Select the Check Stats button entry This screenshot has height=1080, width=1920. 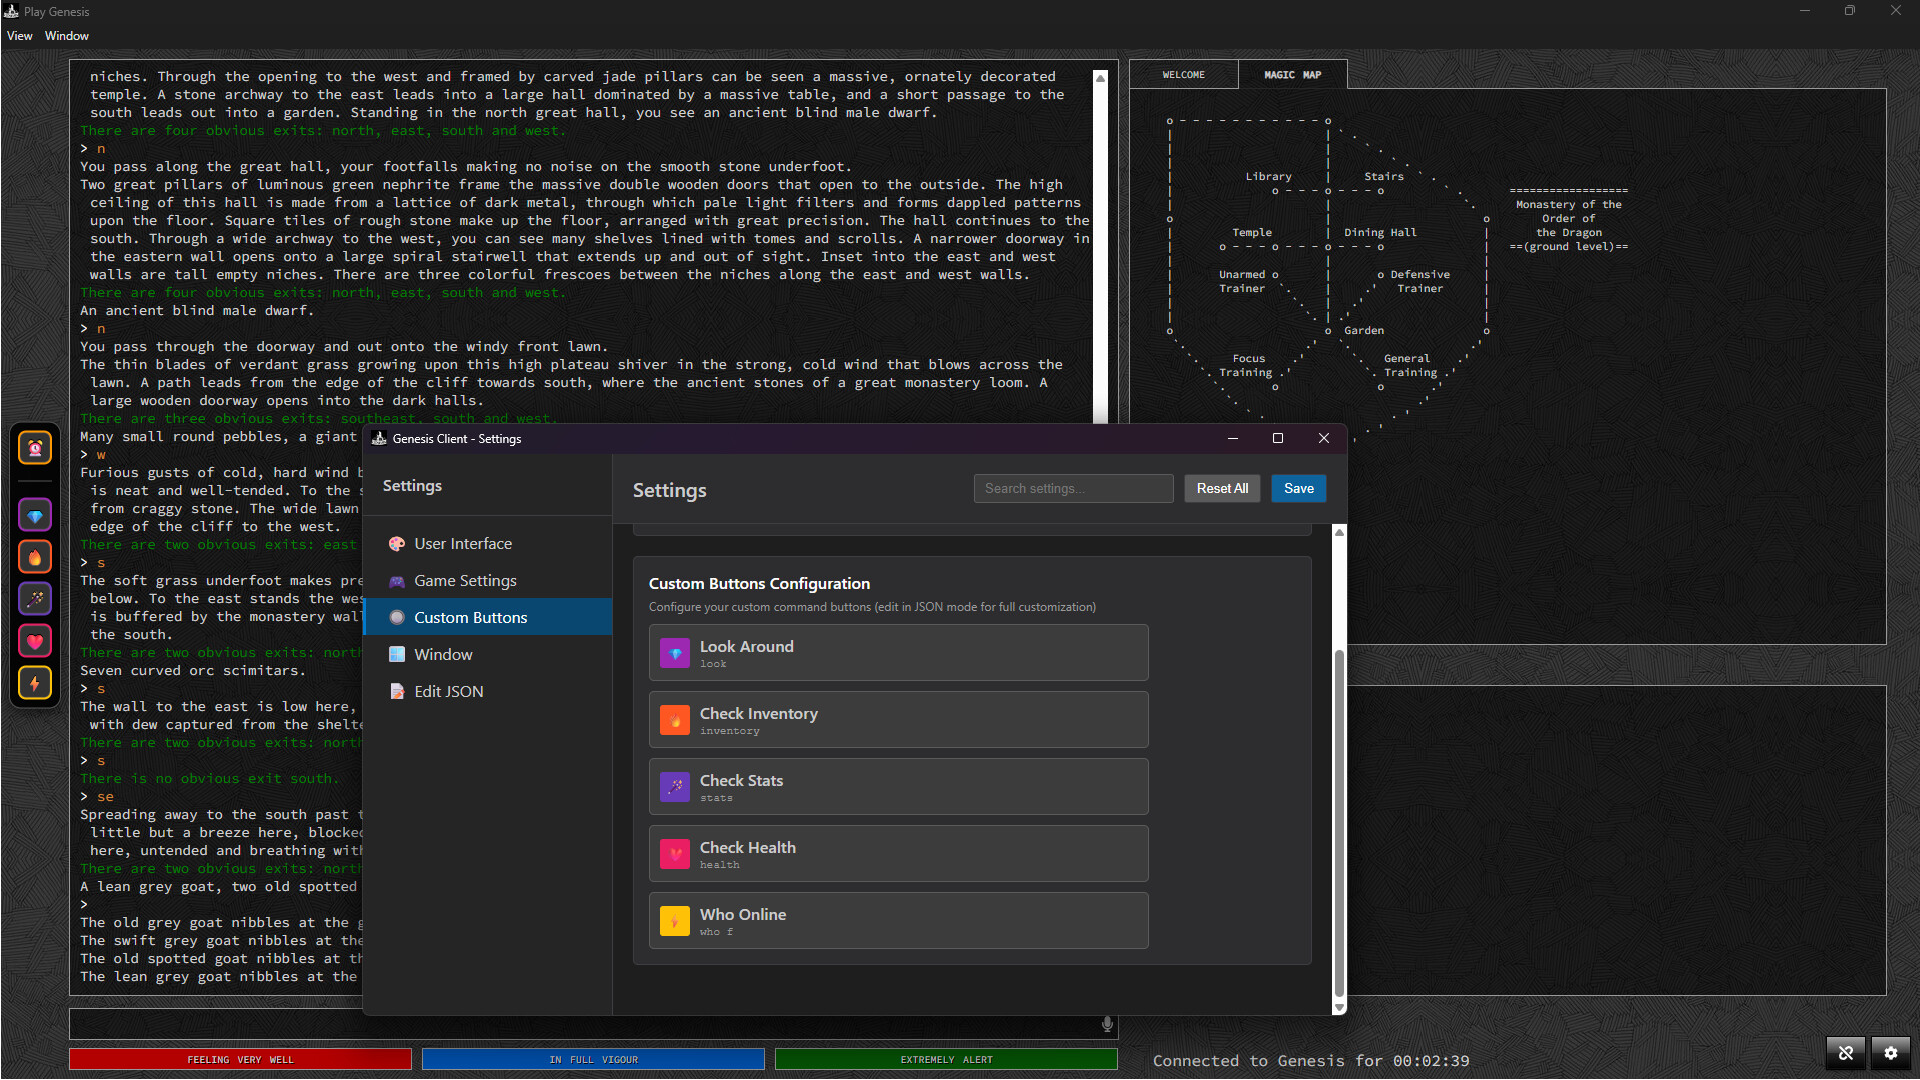click(x=898, y=787)
